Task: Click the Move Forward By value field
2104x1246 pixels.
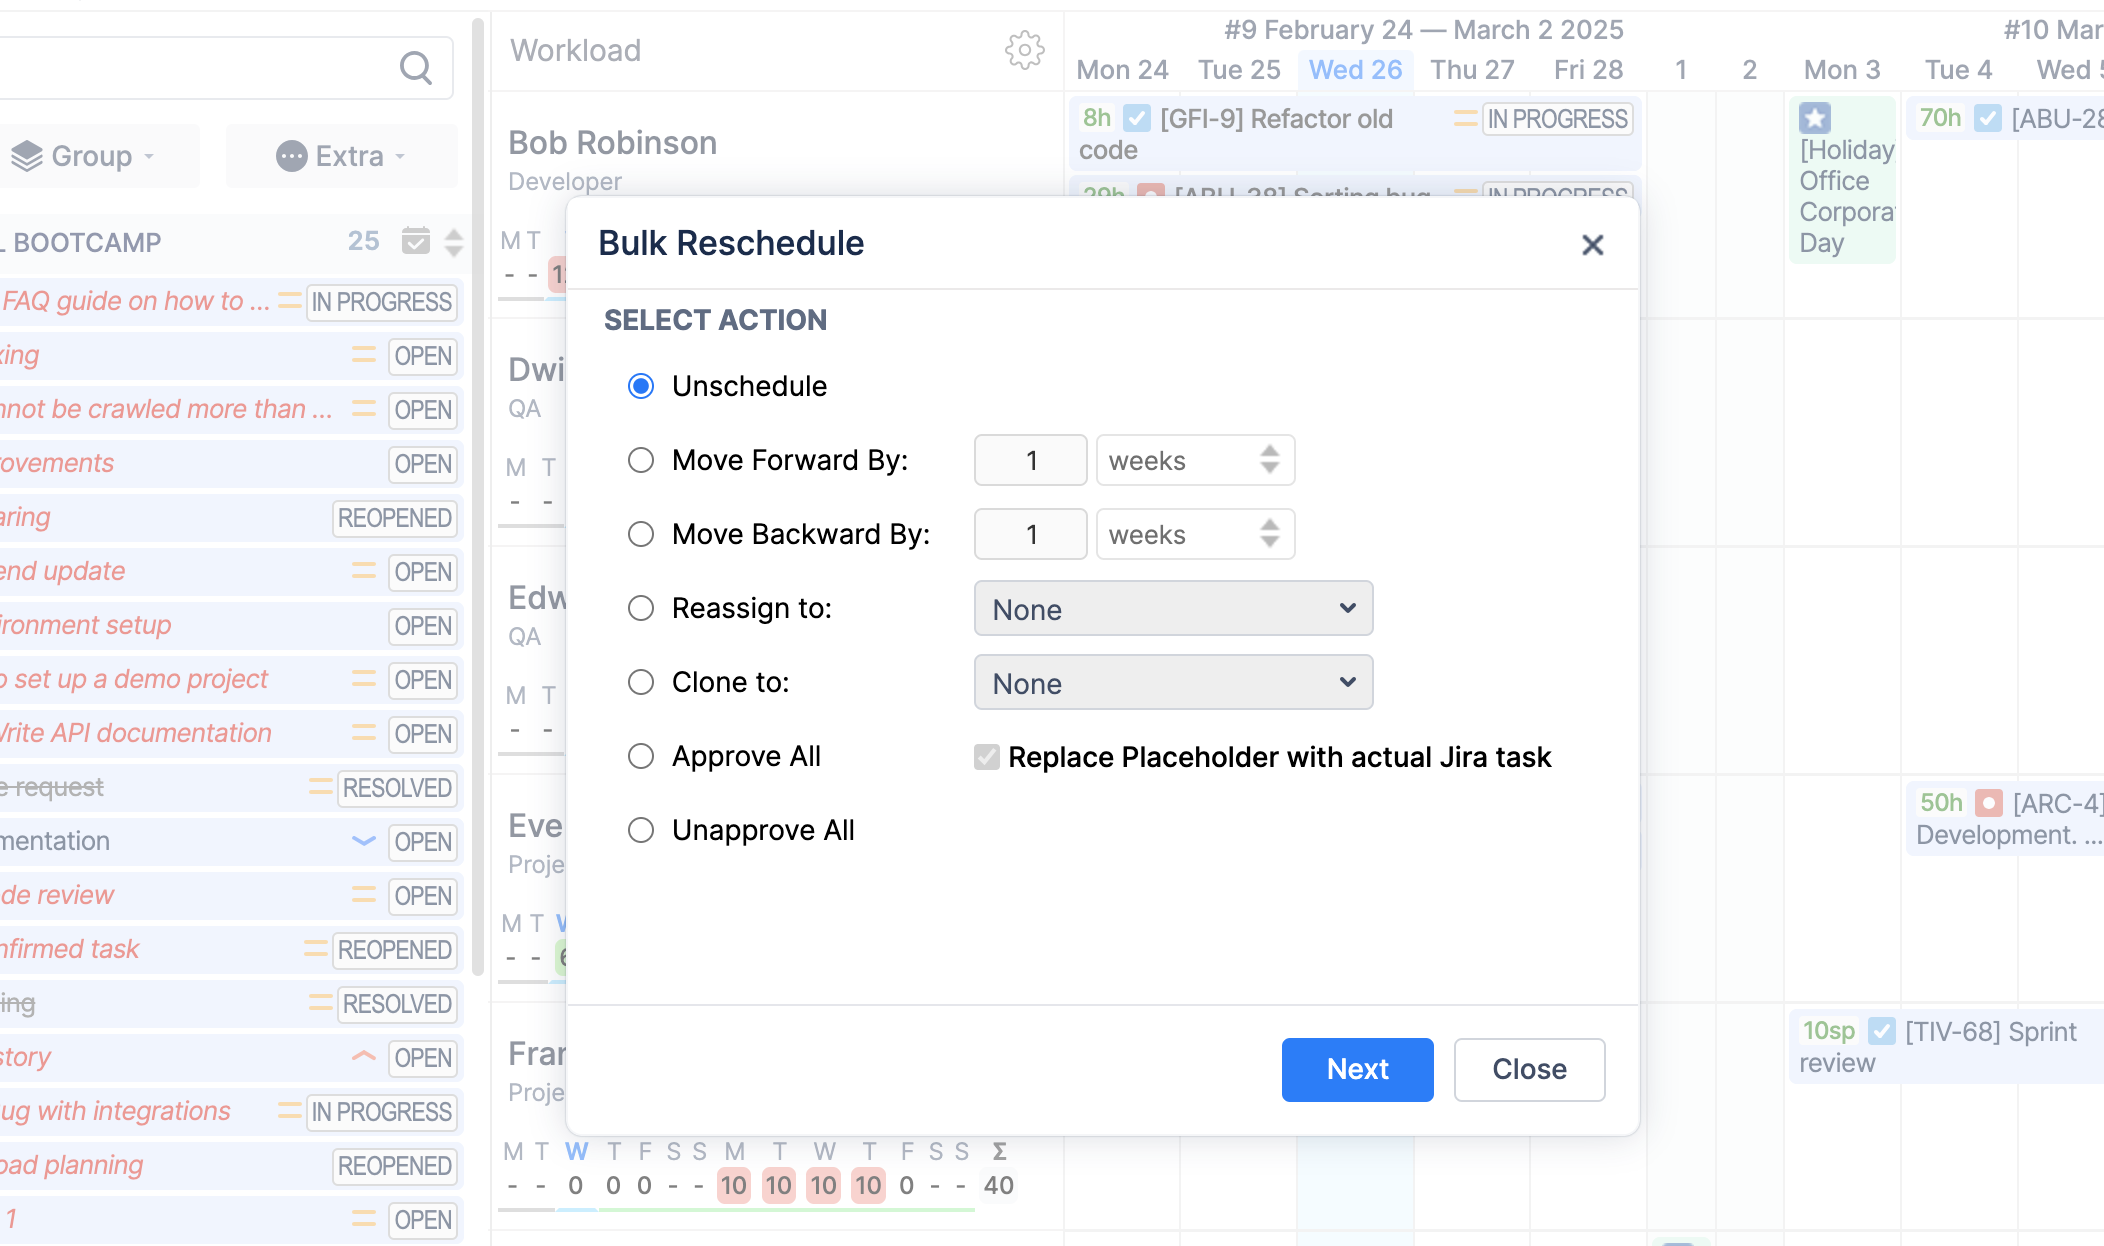Action: (x=1030, y=460)
